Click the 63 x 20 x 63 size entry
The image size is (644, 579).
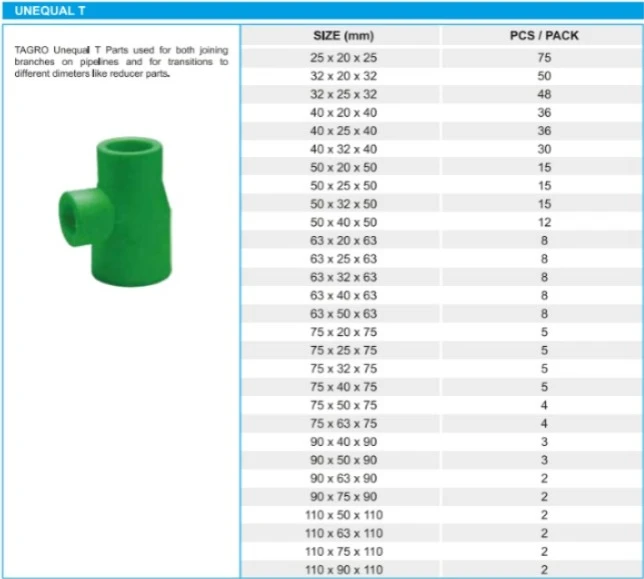click(x=343, y=241)
